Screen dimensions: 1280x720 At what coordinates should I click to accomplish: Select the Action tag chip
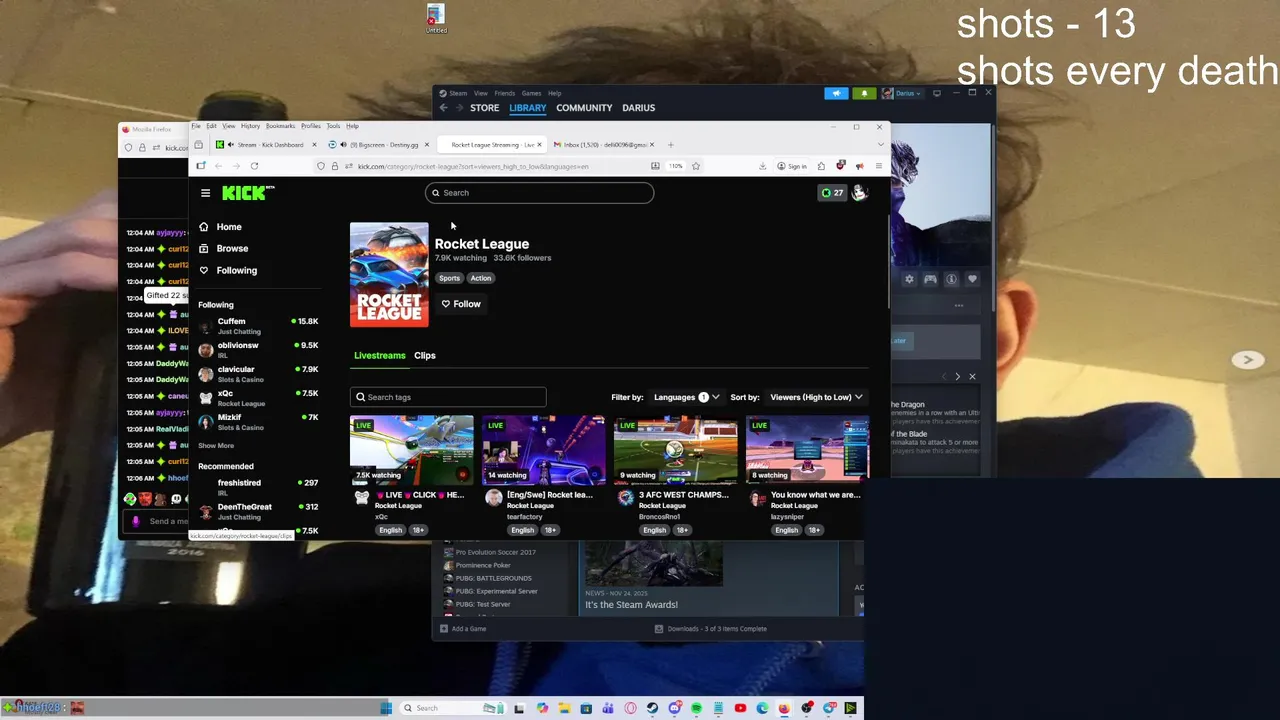481,278
